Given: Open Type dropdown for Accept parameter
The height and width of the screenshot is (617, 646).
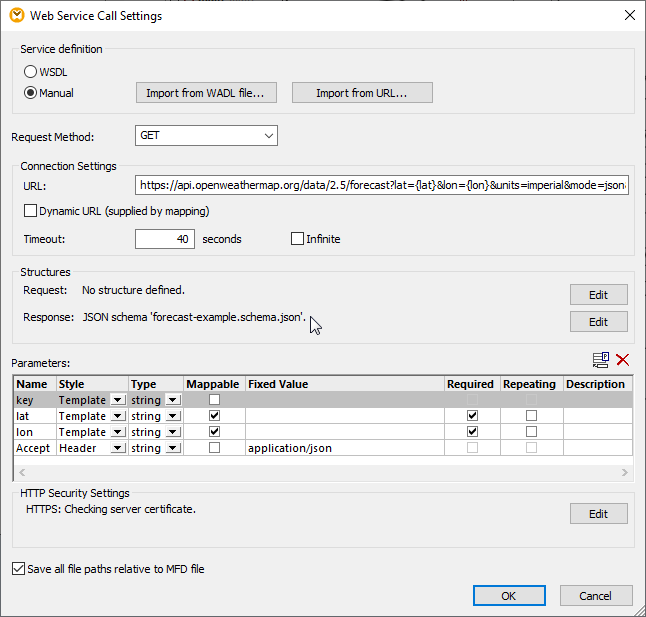Looking at the screenshot, I should point(173,448).
